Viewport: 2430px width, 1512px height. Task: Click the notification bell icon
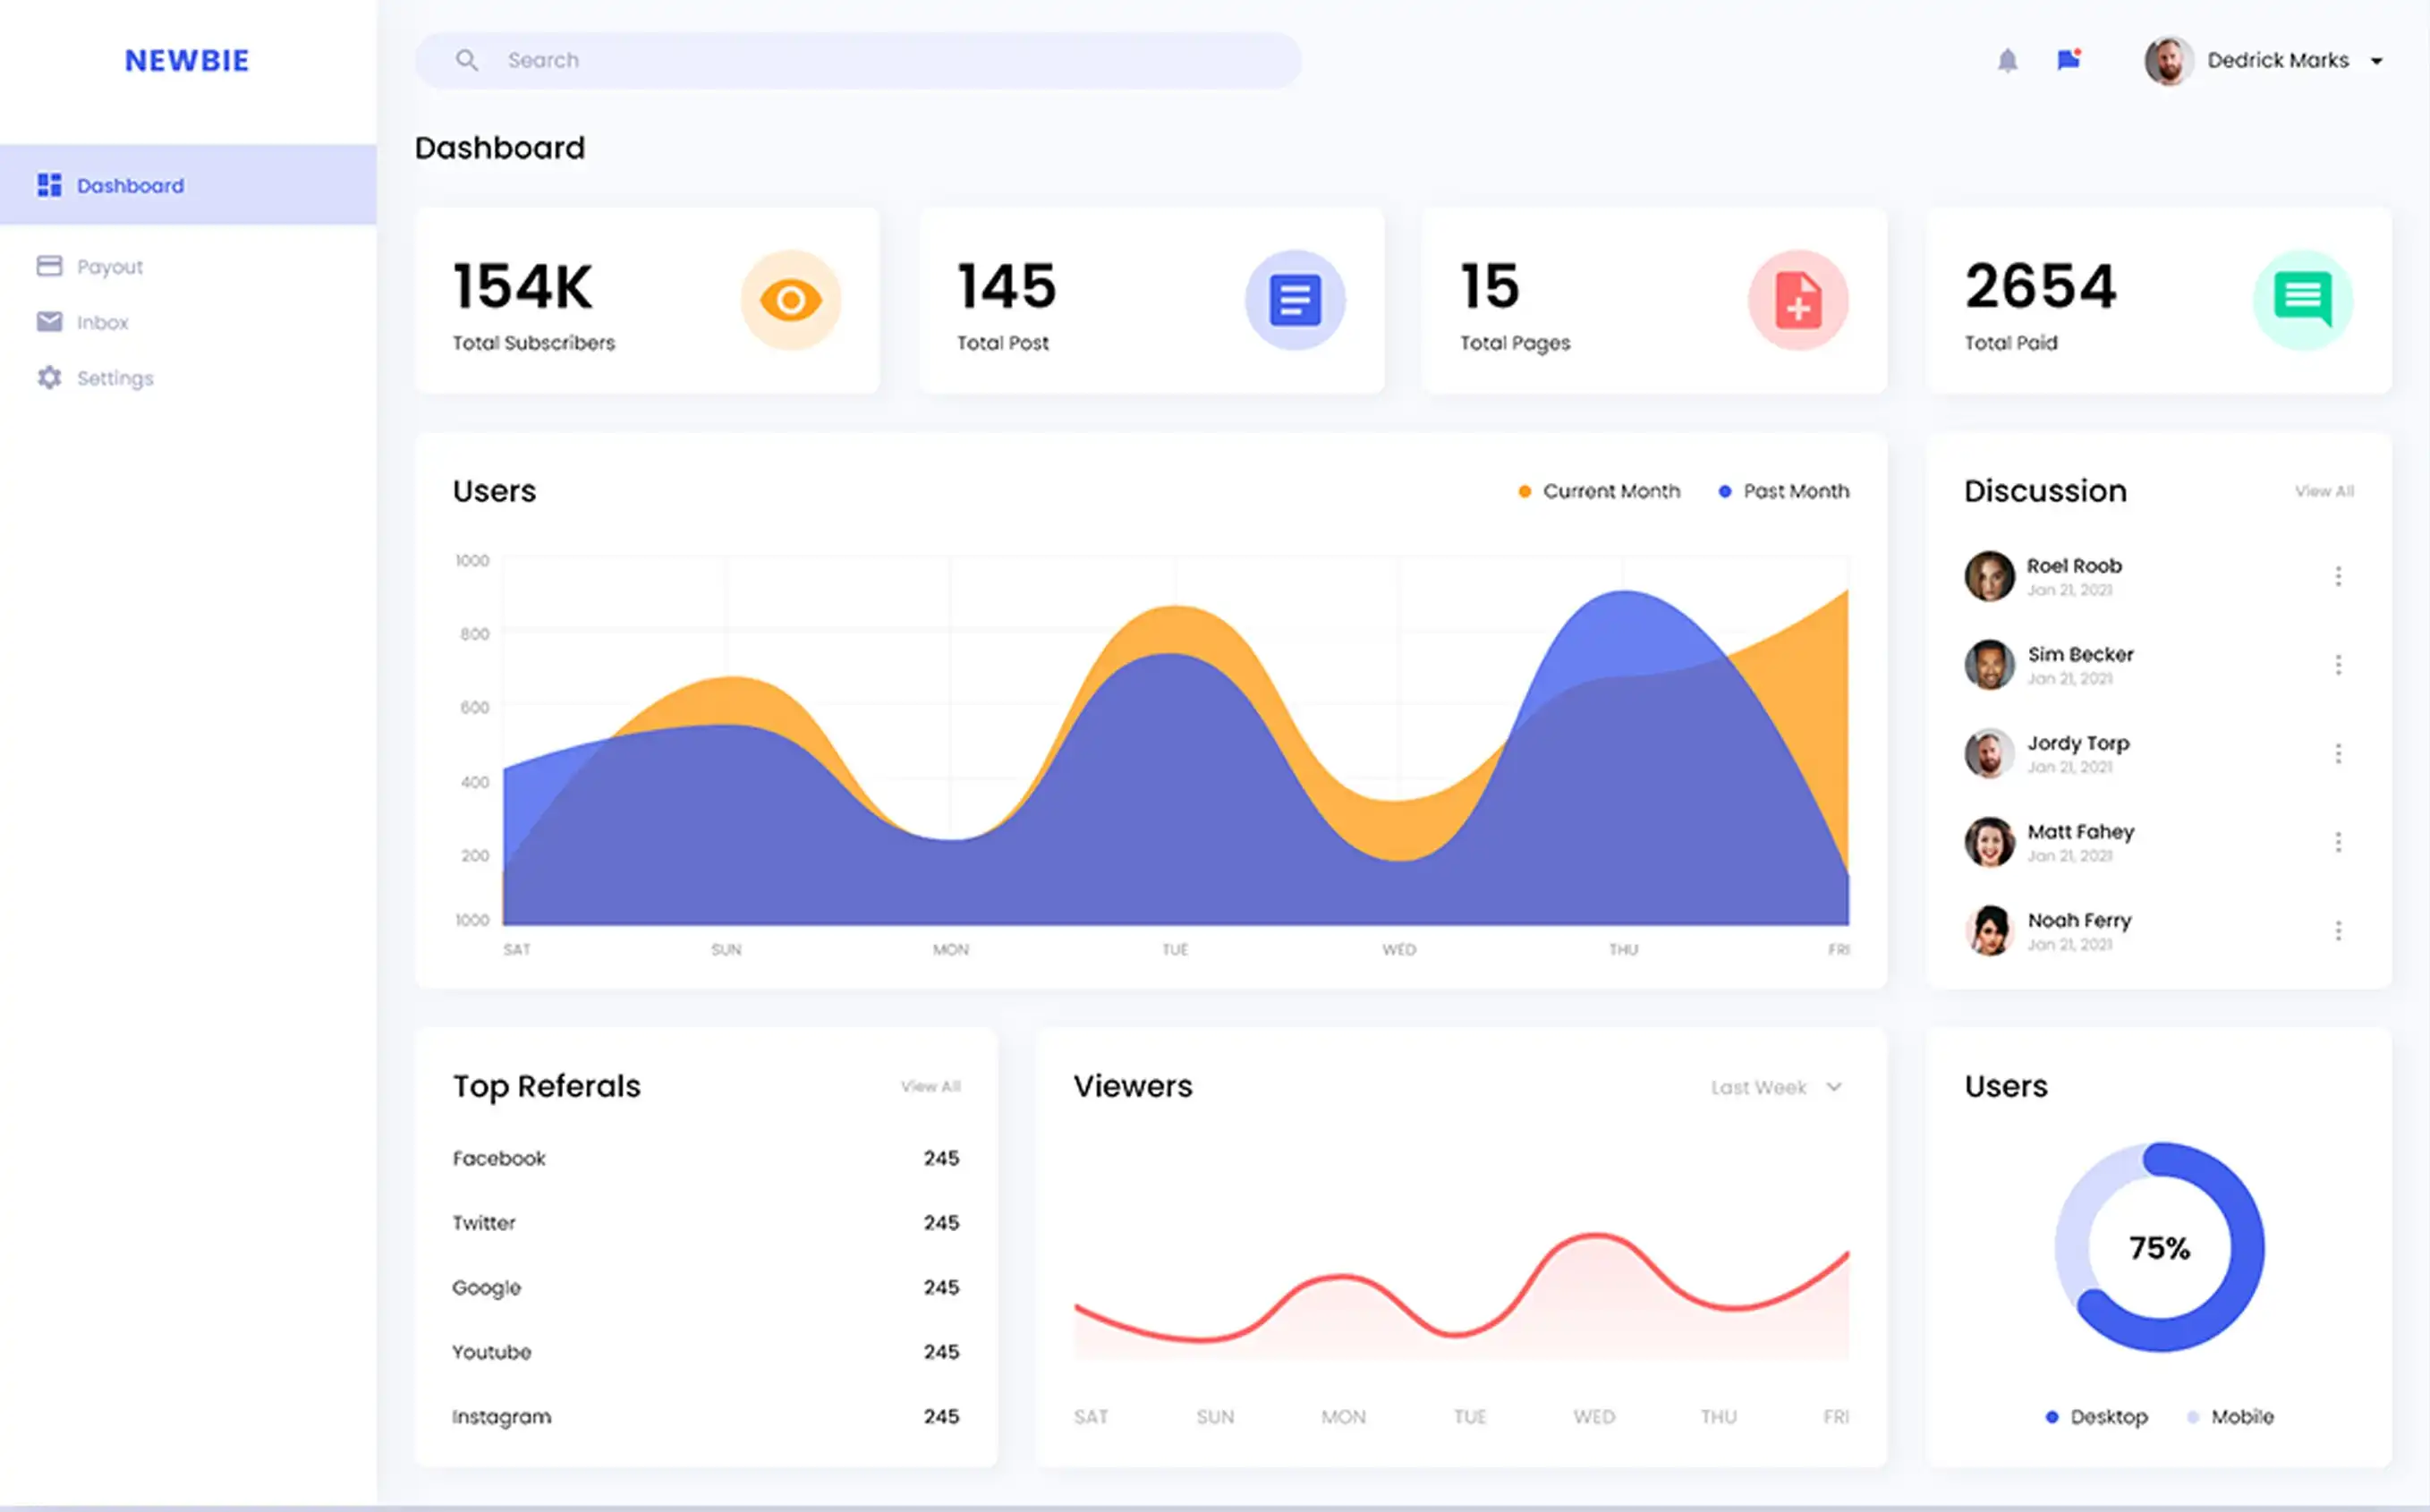pos(2007,61)
